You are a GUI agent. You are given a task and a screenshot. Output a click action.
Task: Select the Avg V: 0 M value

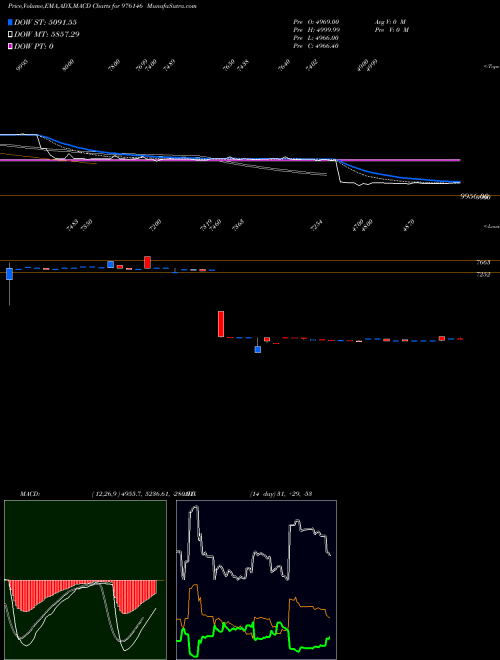[390, 22]
